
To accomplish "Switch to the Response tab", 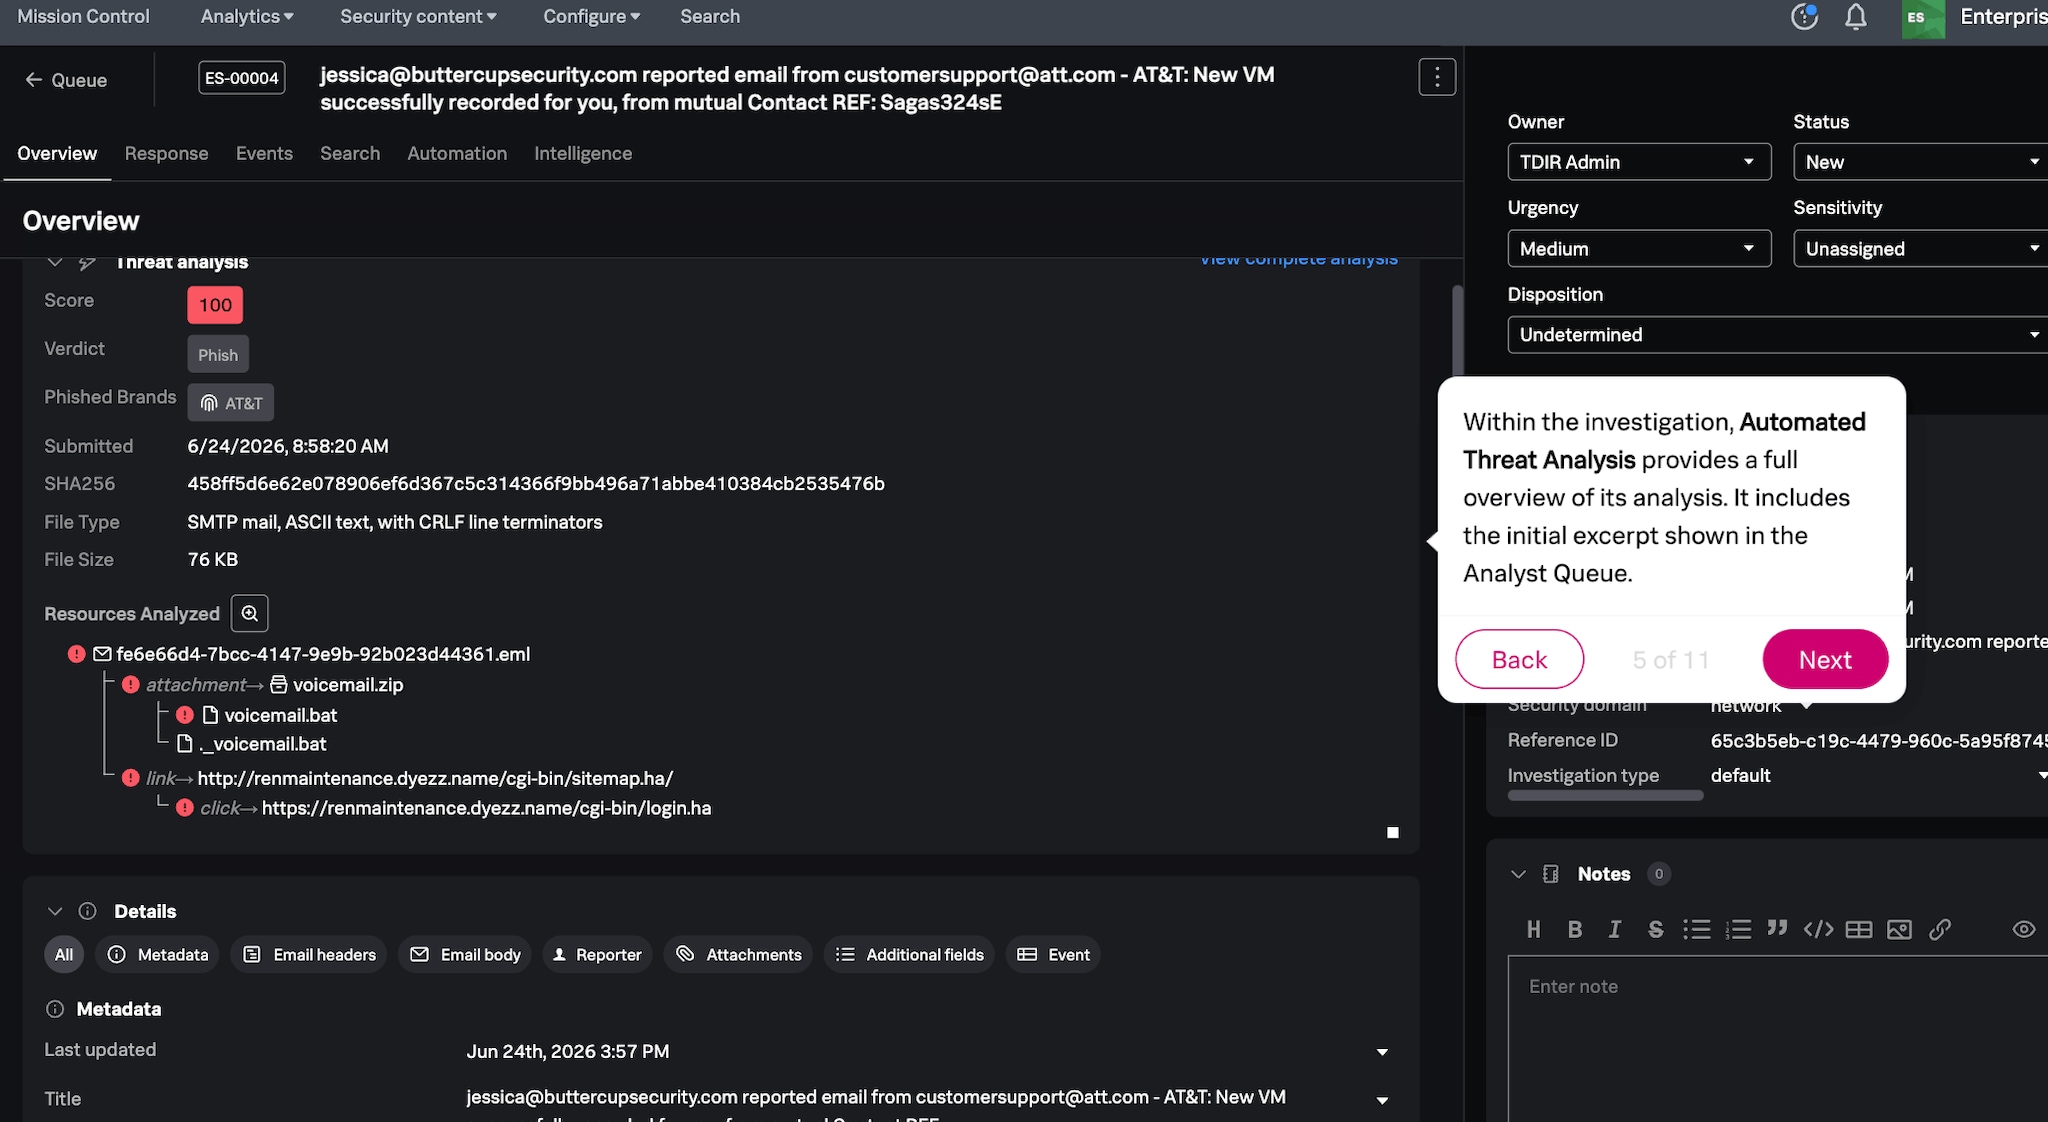I will coord(166,153).
